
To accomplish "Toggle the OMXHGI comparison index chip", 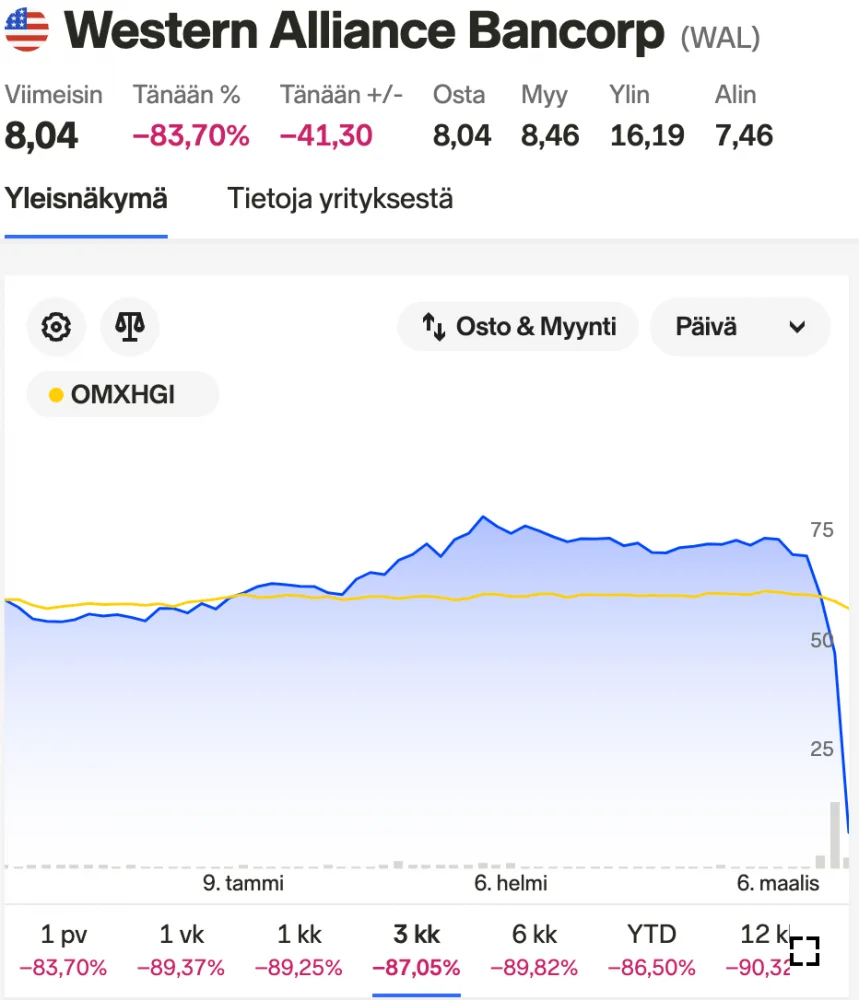I will (x=122, y=394).
